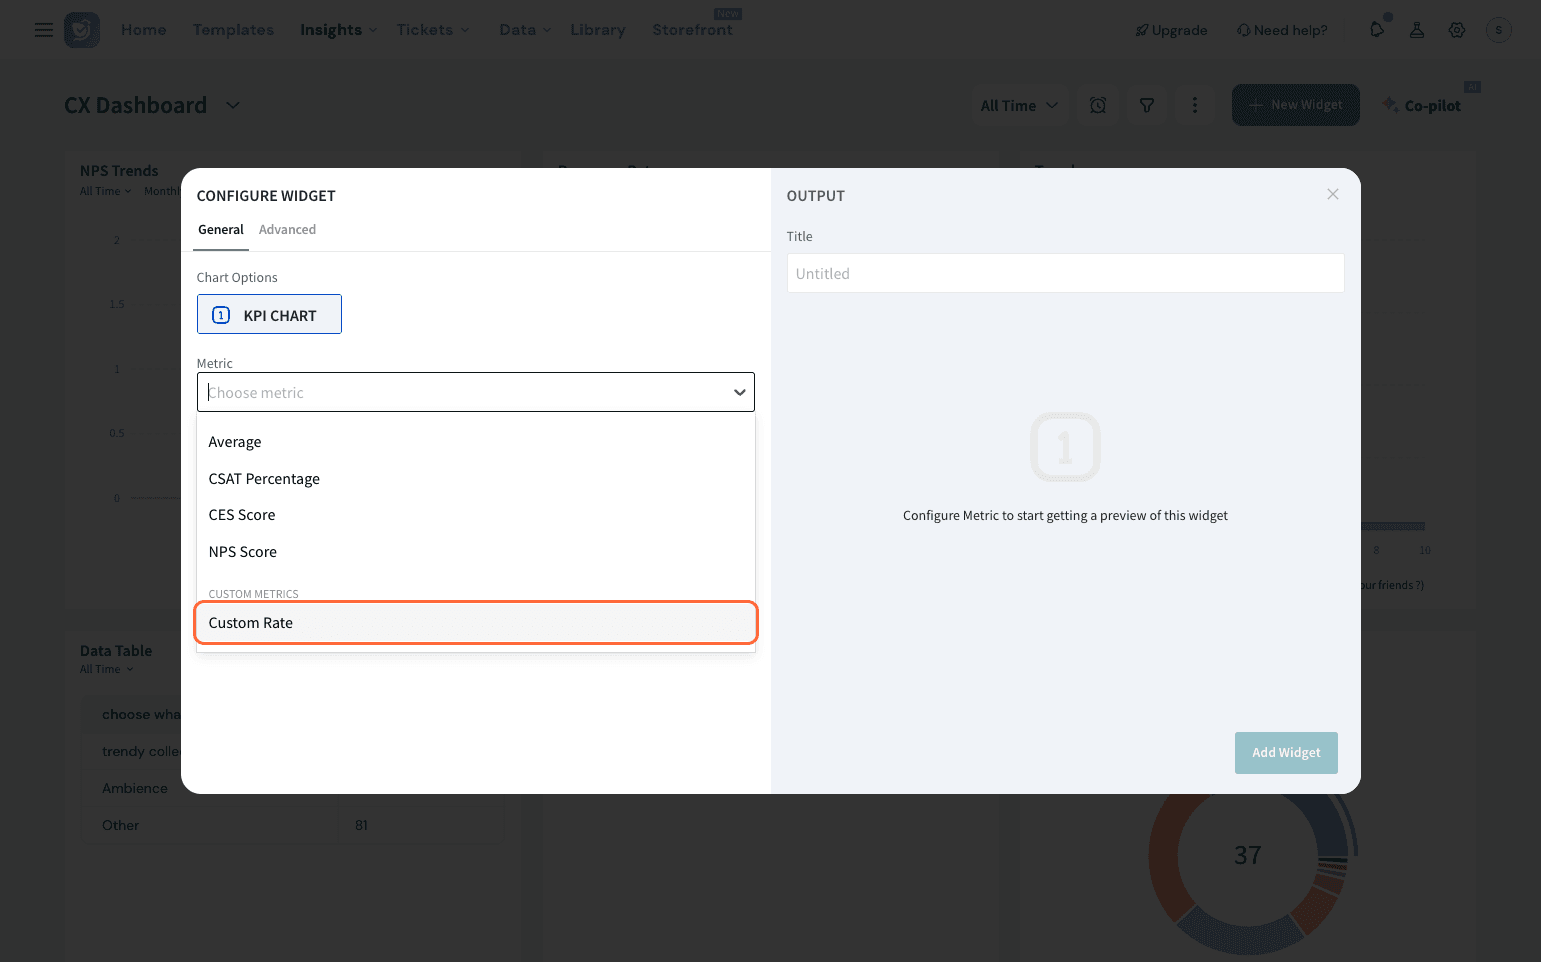Image resolution: width=1541 pixels, height=962 pixels.
Task: Open the notifications bell icon
Action: (x=1377, y=30)
